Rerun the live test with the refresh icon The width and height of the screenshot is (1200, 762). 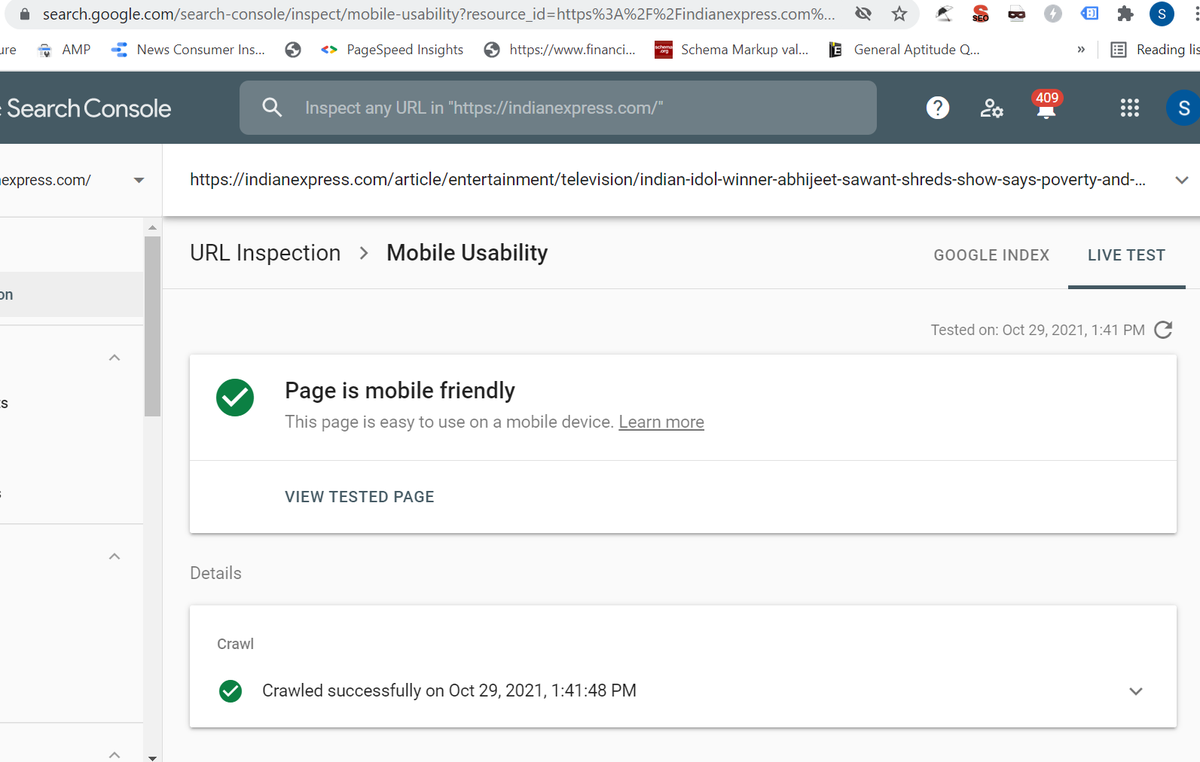(x=1163, y=330)
